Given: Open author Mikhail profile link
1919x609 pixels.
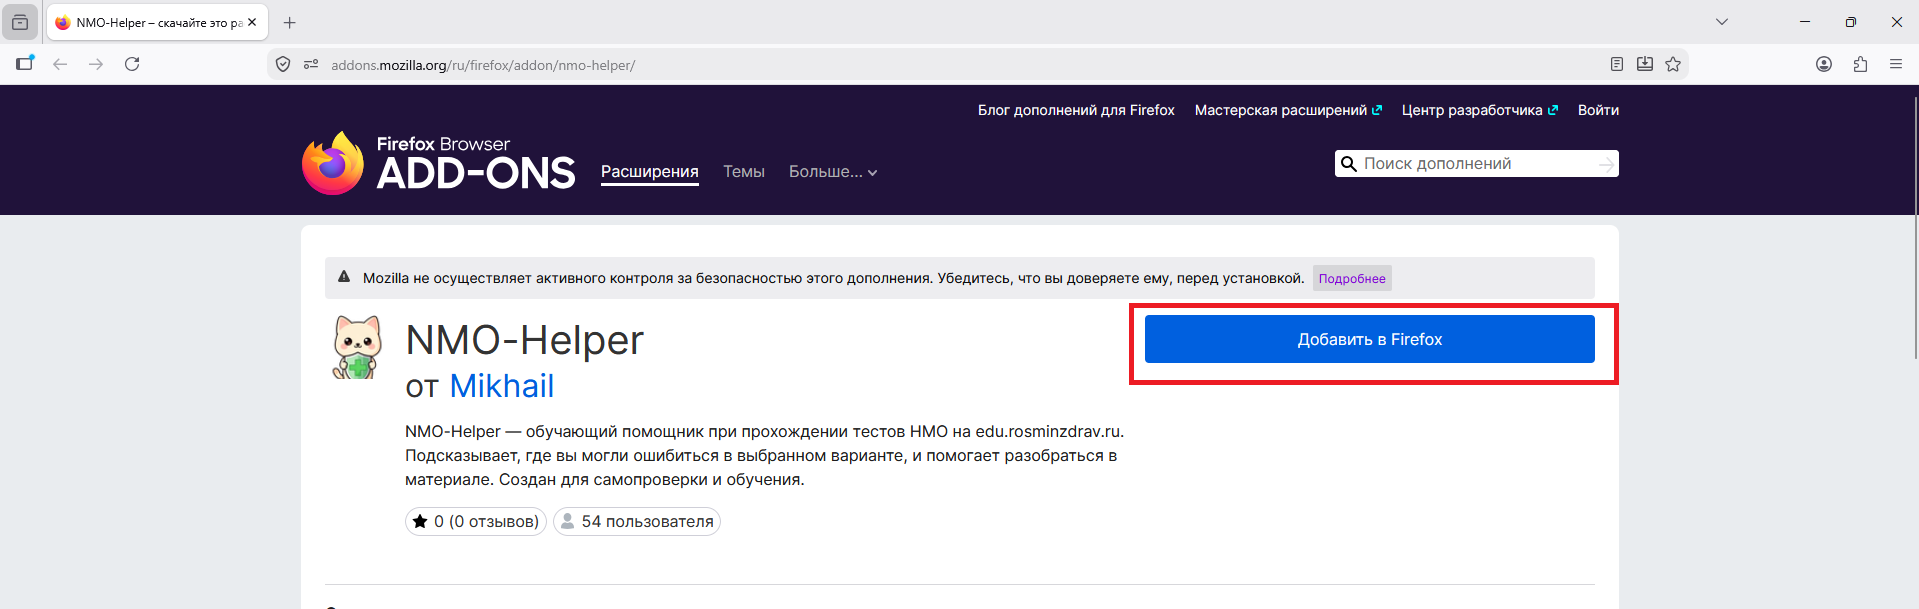Looking at the screenshot, I should pyautogui.click(x=502, y=386).
